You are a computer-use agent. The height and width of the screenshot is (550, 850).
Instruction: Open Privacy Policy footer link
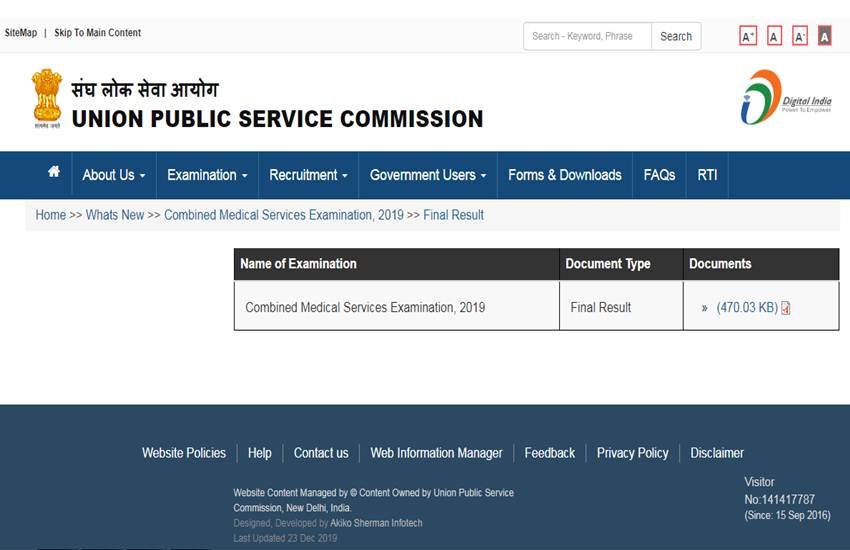click(632, 453)
